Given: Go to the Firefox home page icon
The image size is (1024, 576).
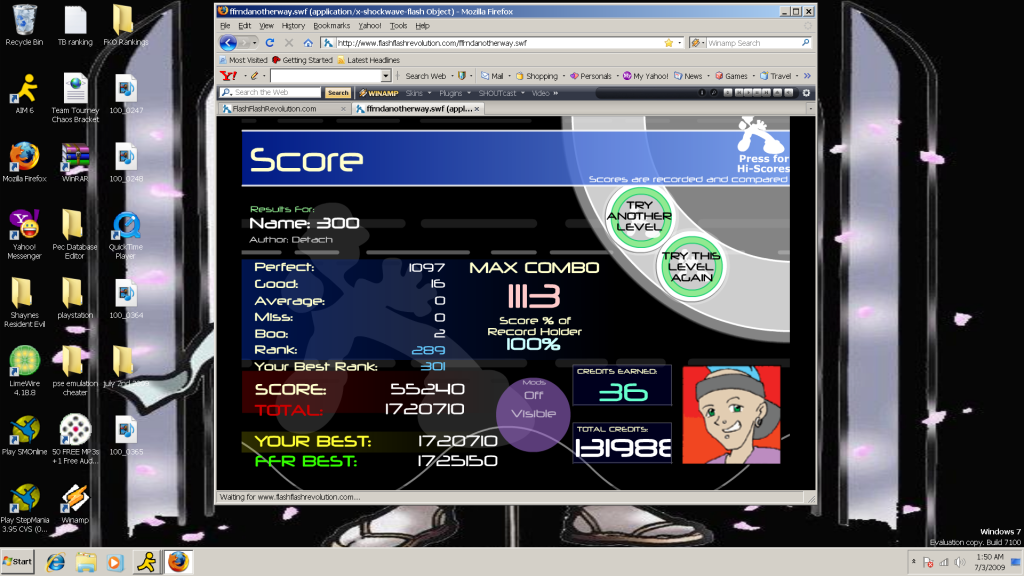Looking at the screenshot, I should (308, 43).
